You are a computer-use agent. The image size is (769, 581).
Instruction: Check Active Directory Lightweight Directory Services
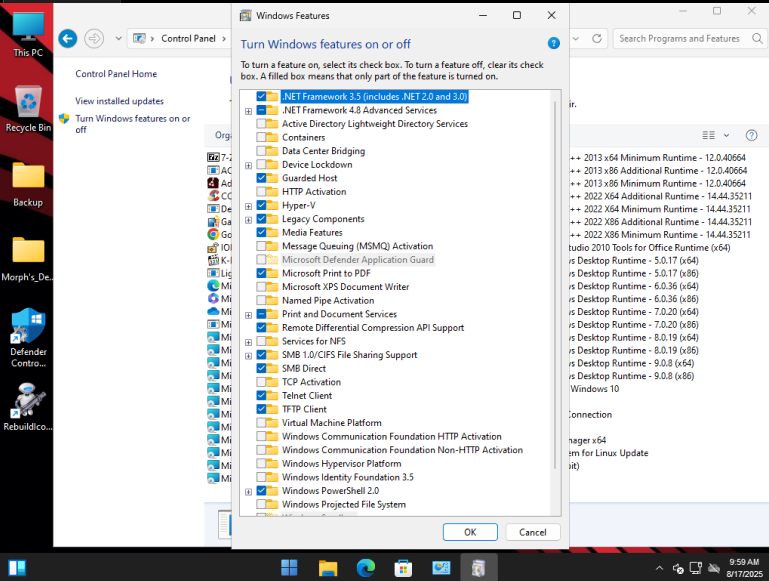coord(261,124)
